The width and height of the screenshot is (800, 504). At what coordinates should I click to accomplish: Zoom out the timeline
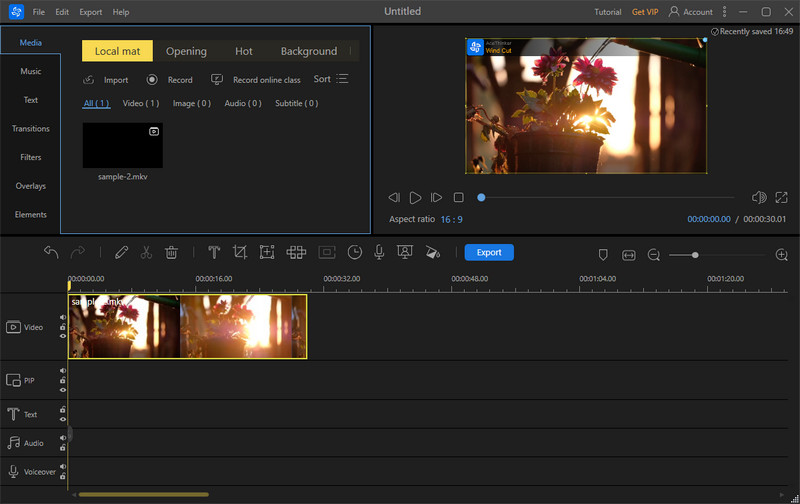click(x=654, y=255)
